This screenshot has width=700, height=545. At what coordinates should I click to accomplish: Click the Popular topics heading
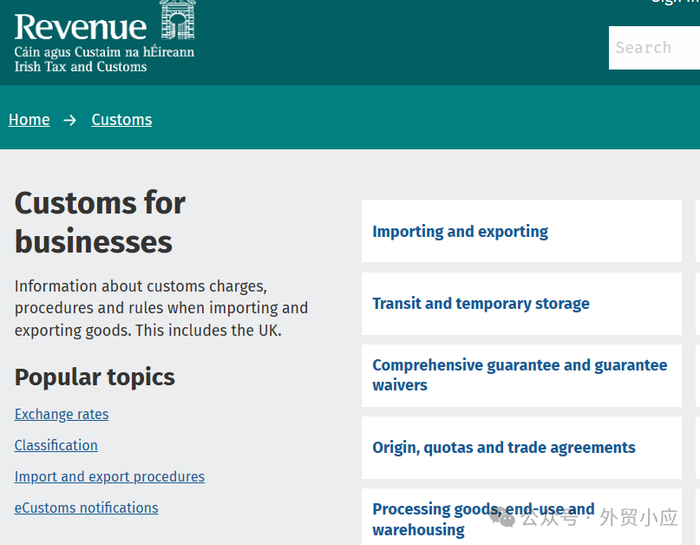click(94, 377)
